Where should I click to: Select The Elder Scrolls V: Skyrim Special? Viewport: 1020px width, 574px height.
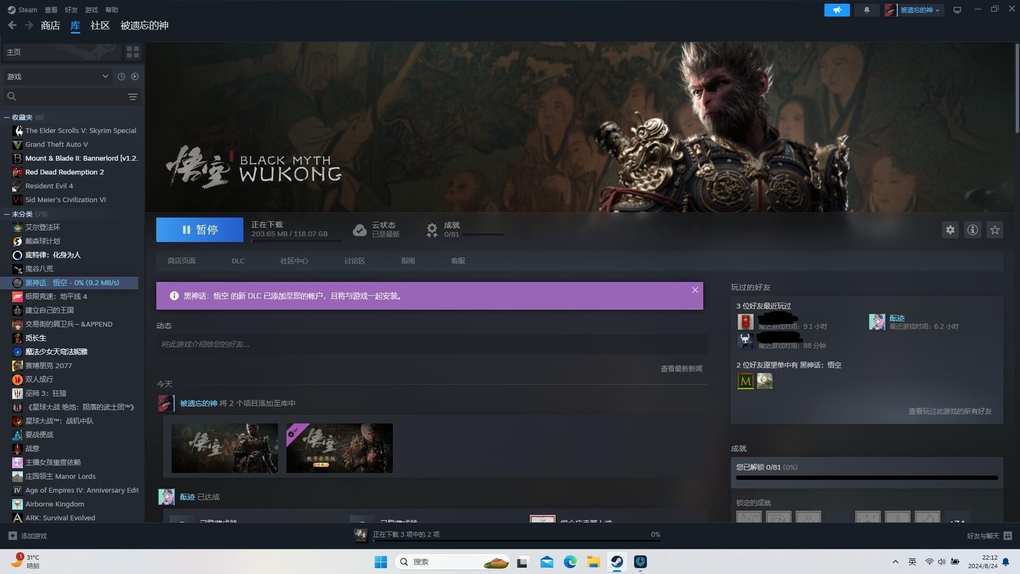click(x=74, y=131)
